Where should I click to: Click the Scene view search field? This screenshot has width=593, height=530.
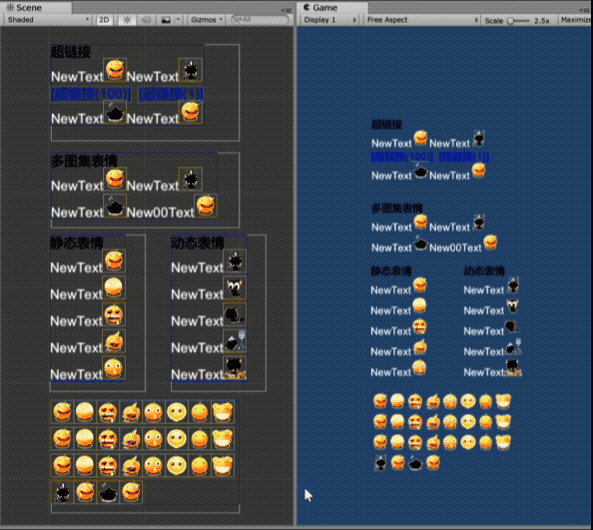click(260, 20)
